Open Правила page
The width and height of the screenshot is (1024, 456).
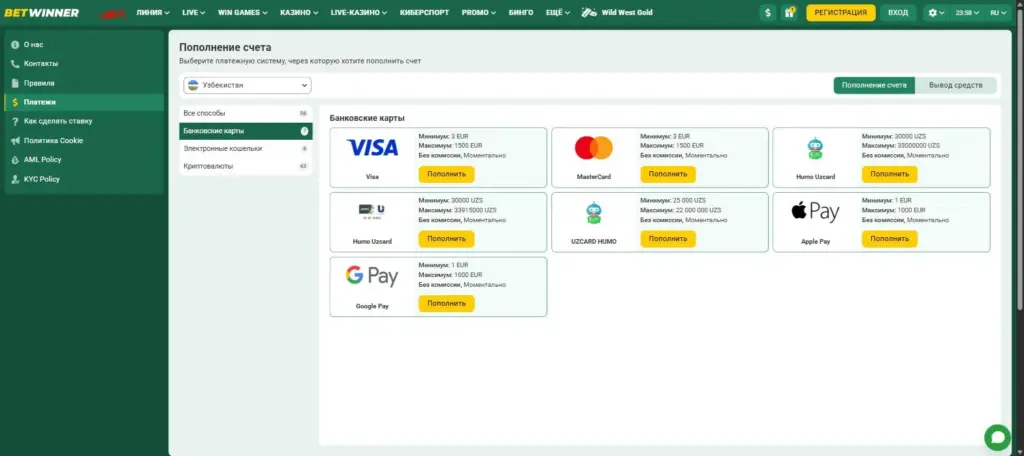(x=84, y=83)
